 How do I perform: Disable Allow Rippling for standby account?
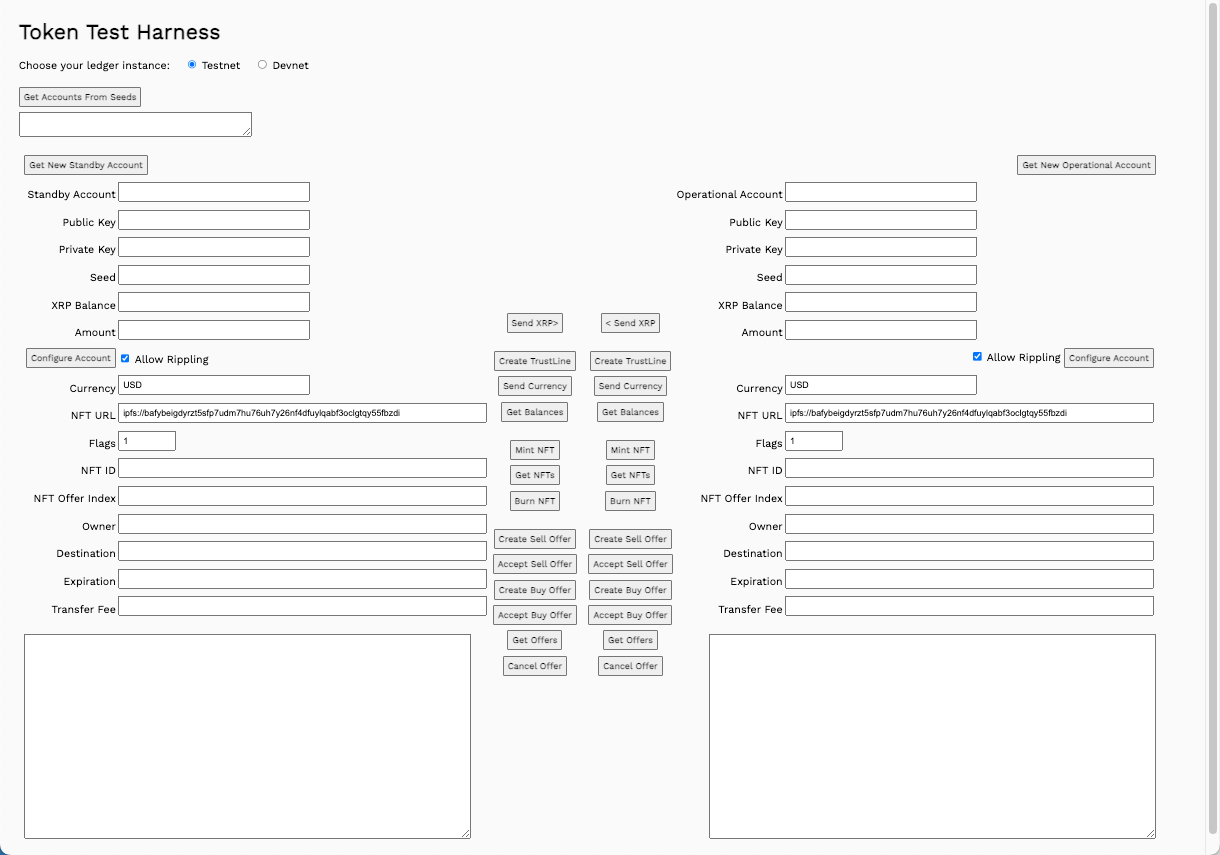124,358
